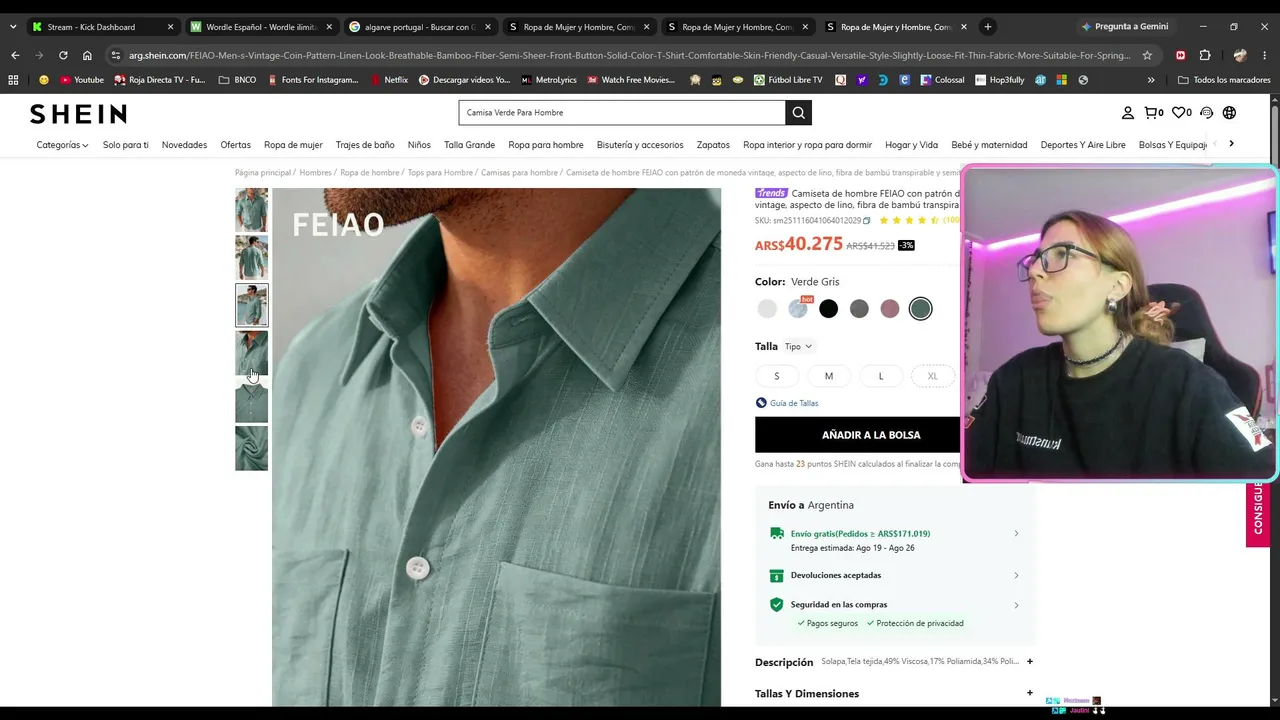1280x720 pixels.
Task: Click the browser back arrow
Action: pos(14,55)
